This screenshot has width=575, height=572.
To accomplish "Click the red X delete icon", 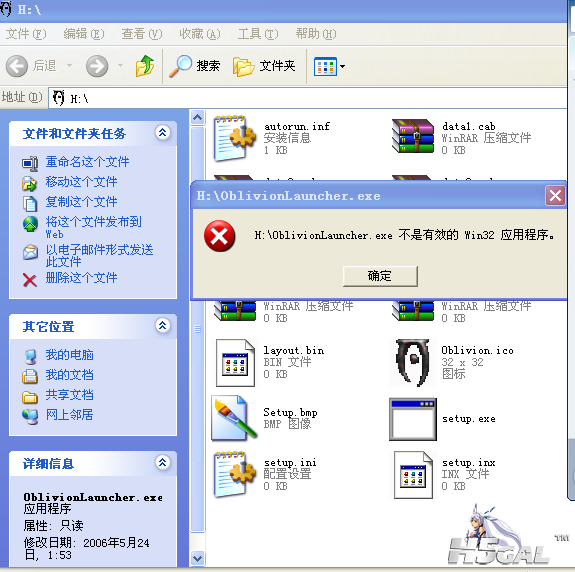I will coord(30,280).
